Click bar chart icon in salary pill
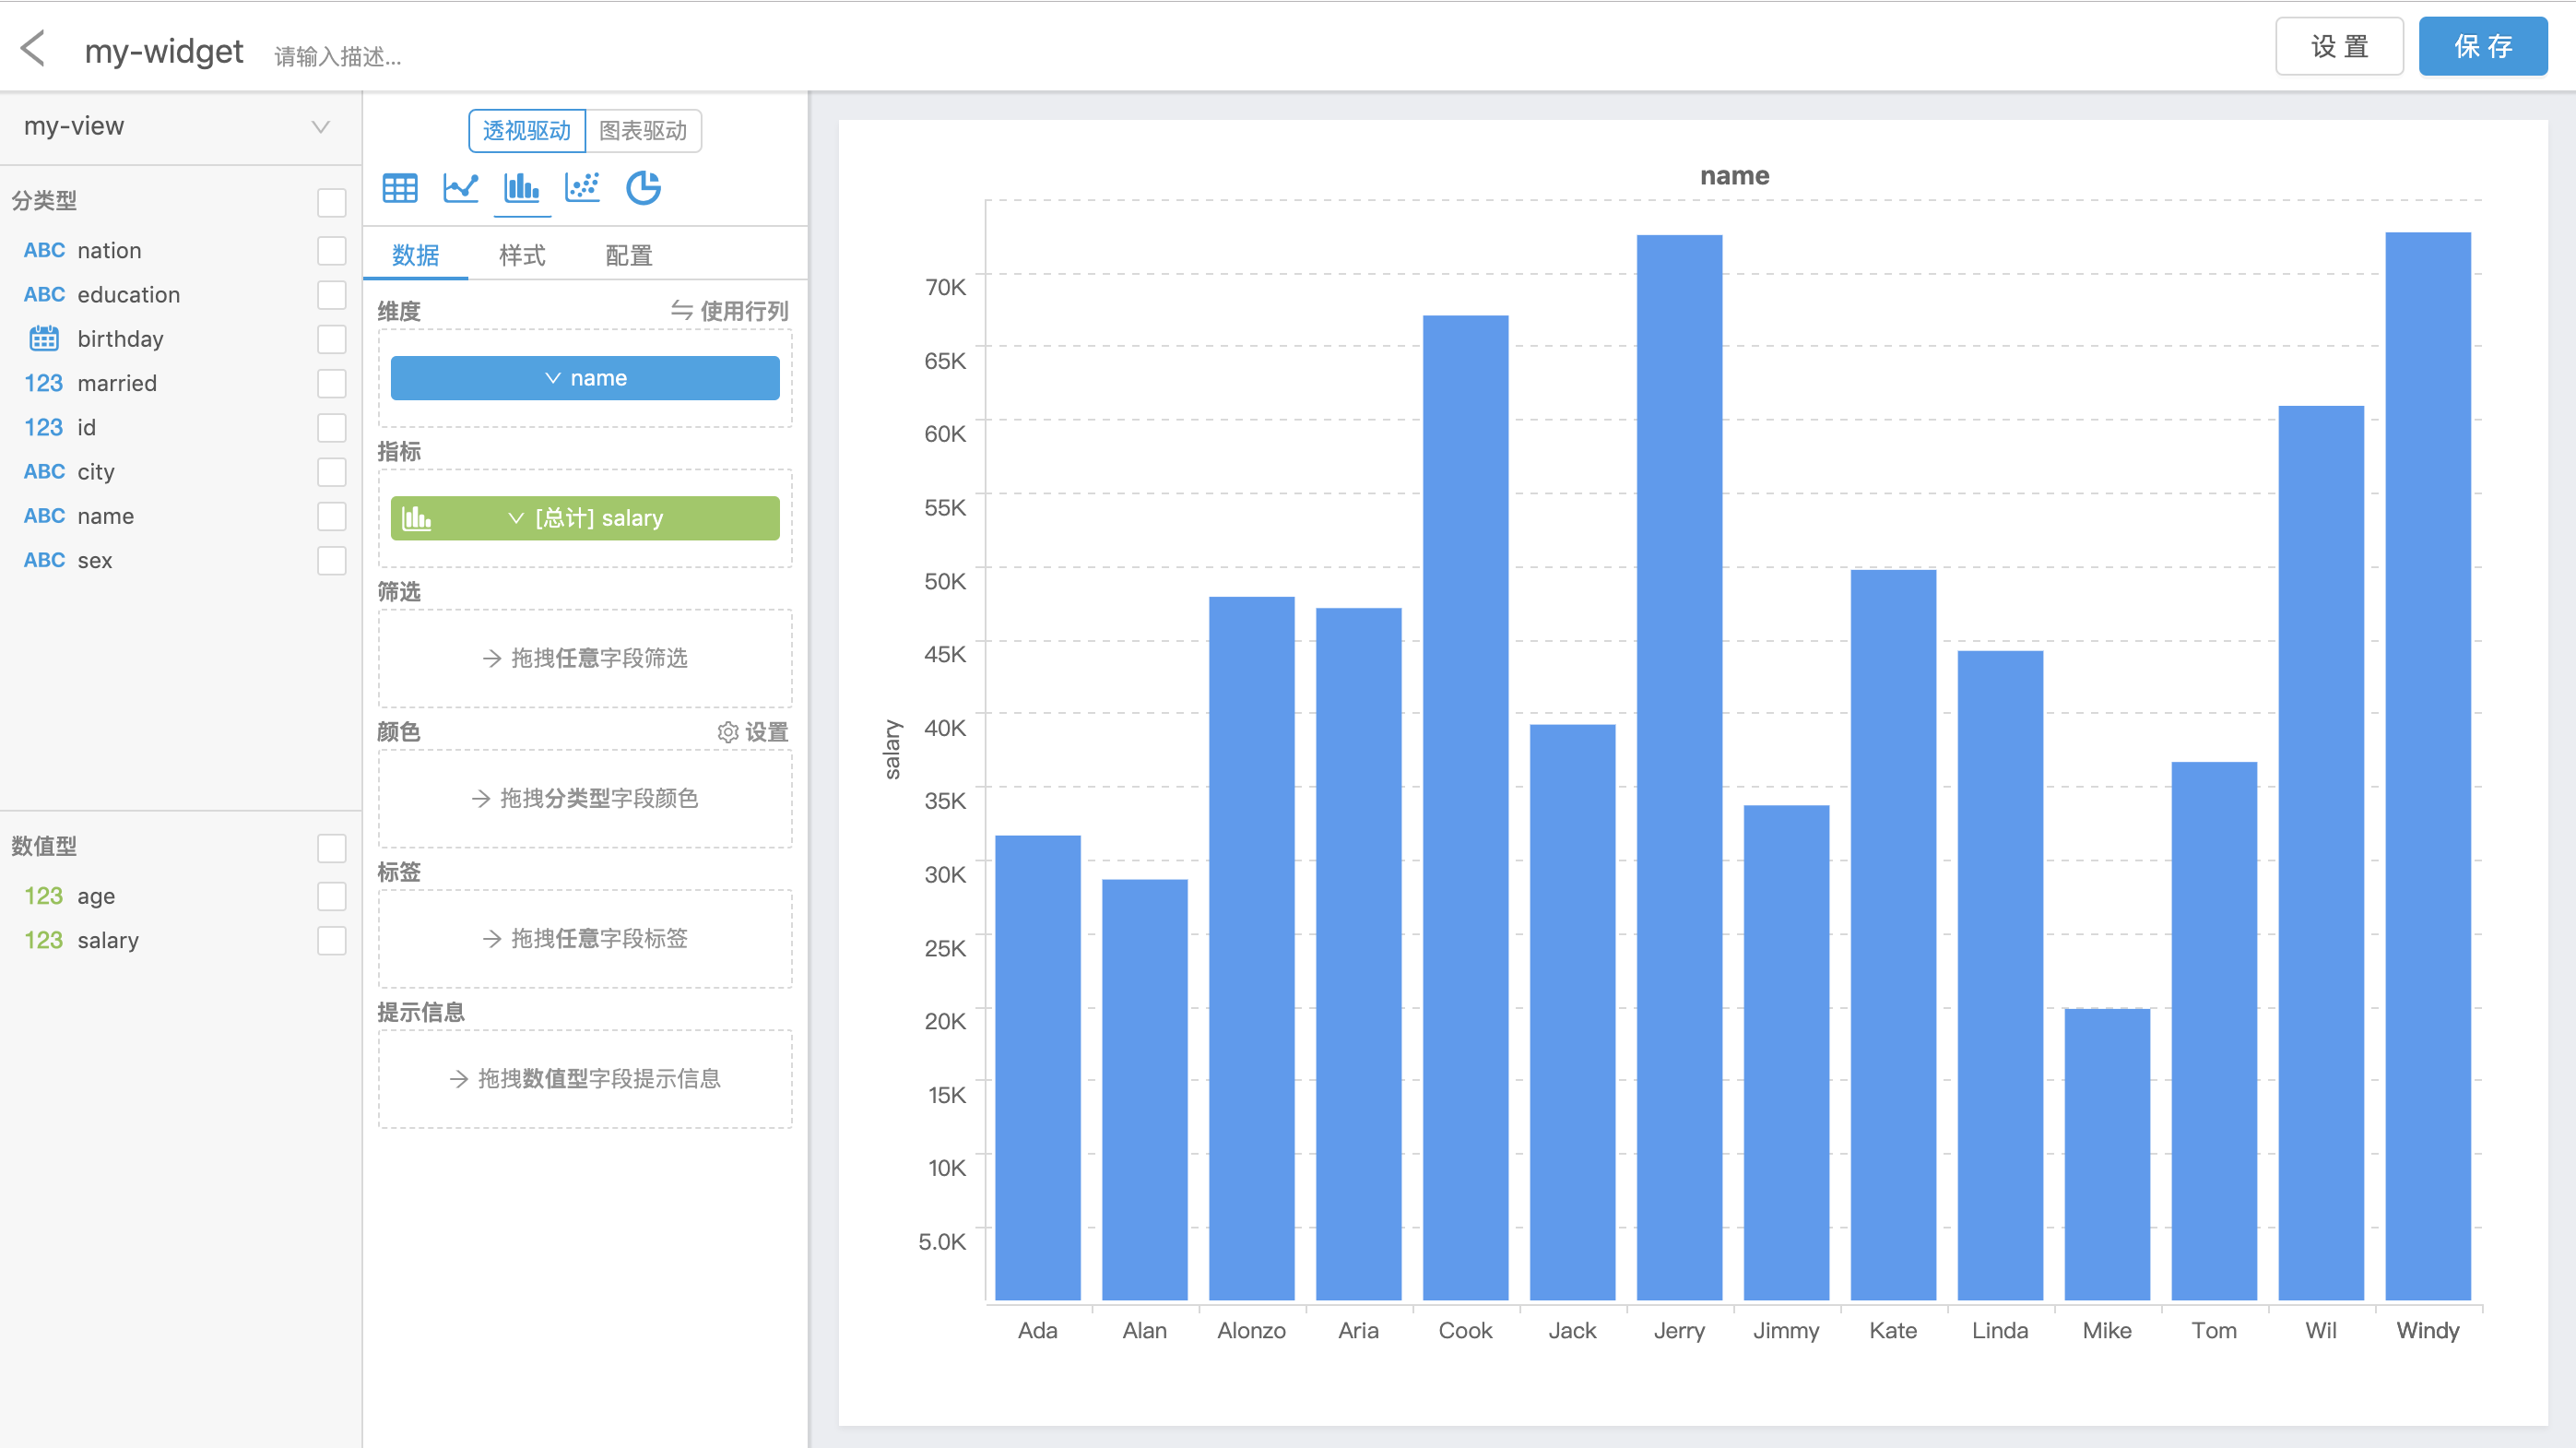Viewport: 2576px width, 1448px height. [x=416, y=518]
